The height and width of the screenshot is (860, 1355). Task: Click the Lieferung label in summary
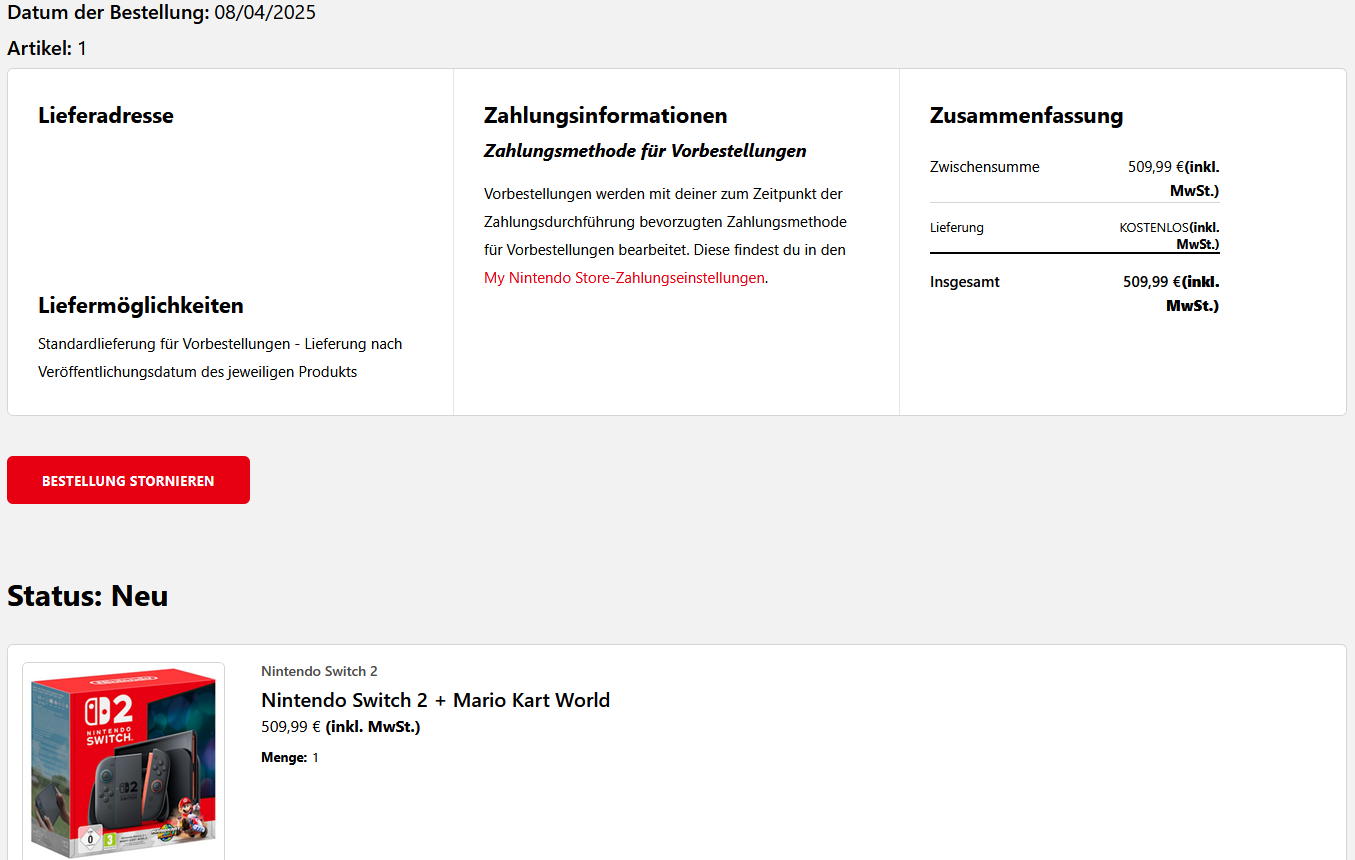coord(957,227)
